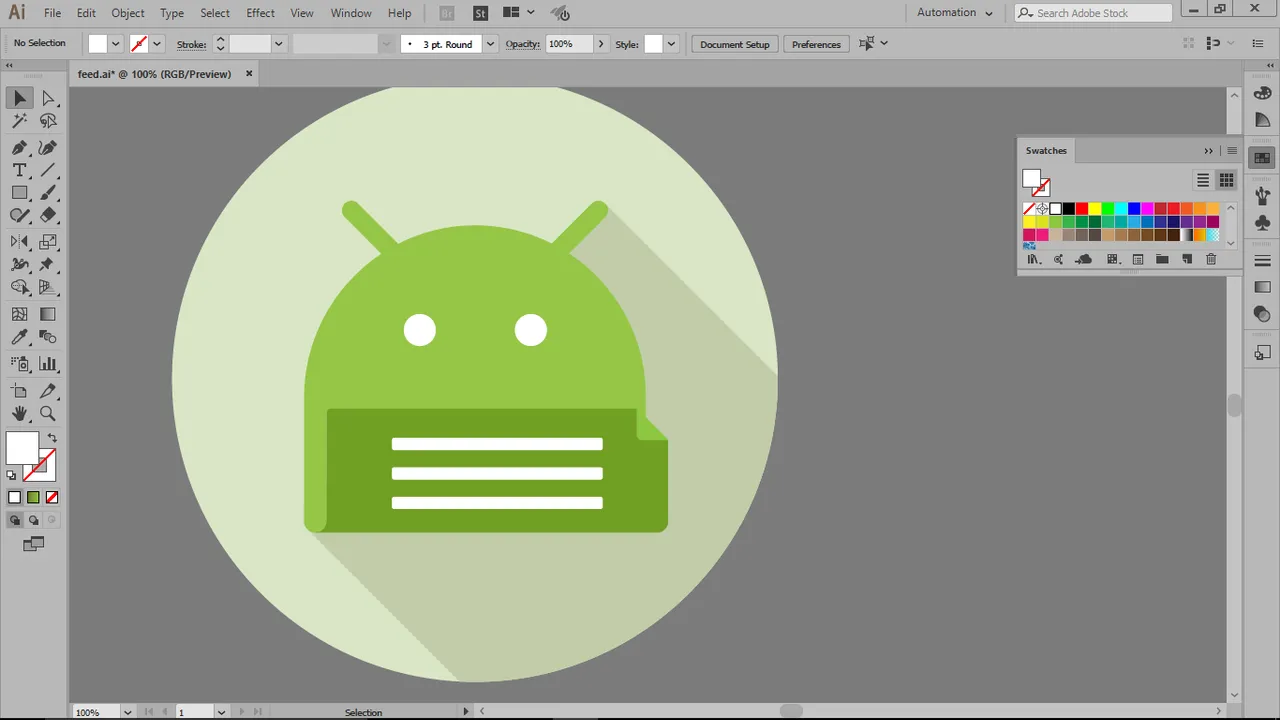Select the Eyedropper tool

[20, 338]
